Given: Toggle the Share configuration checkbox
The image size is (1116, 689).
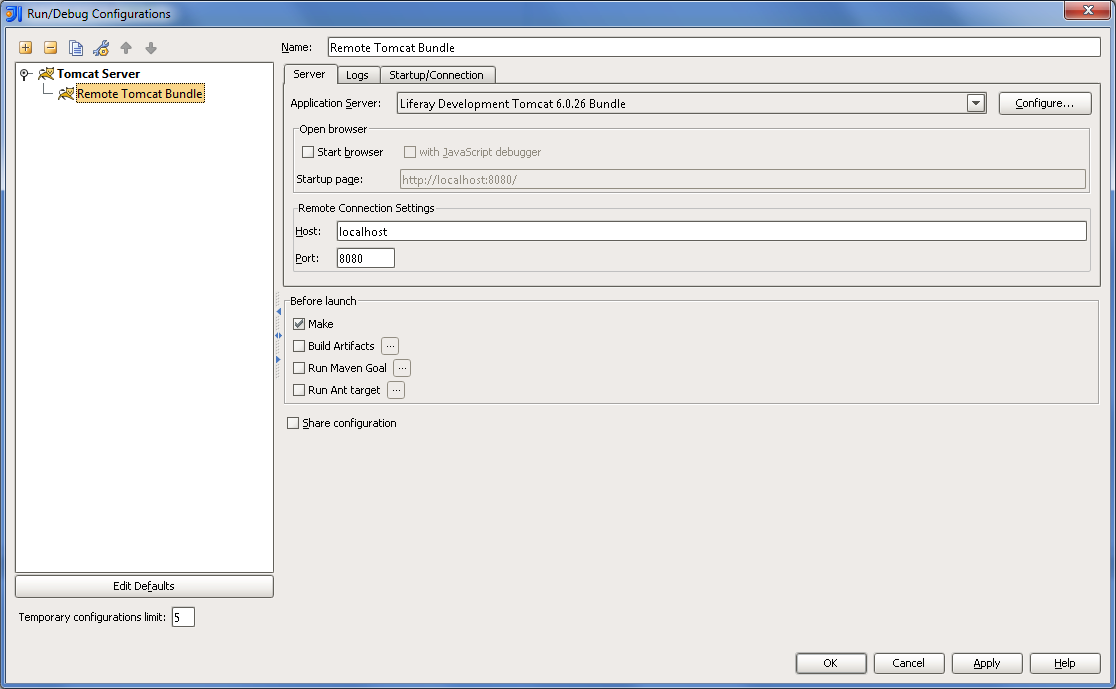Looking at the screenshot, I should point(293,423).
